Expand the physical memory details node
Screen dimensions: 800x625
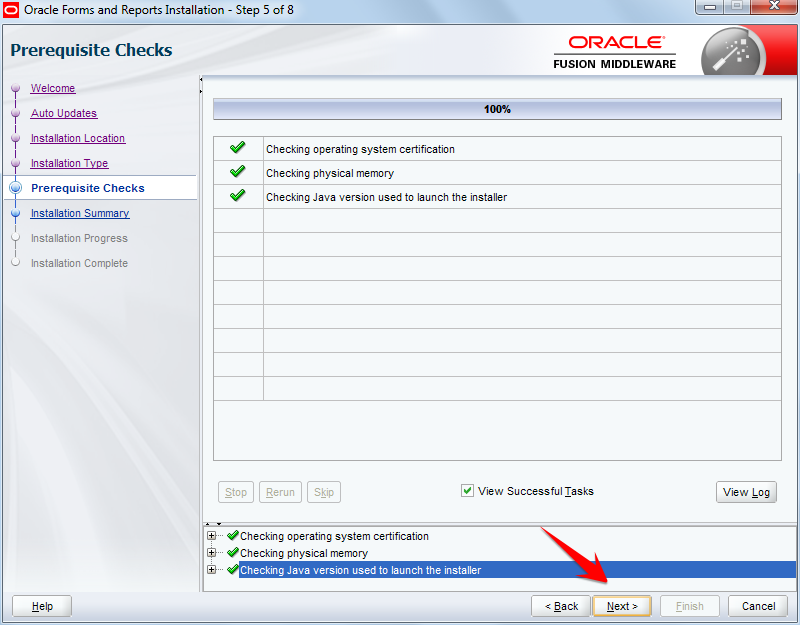click(211, 552)
